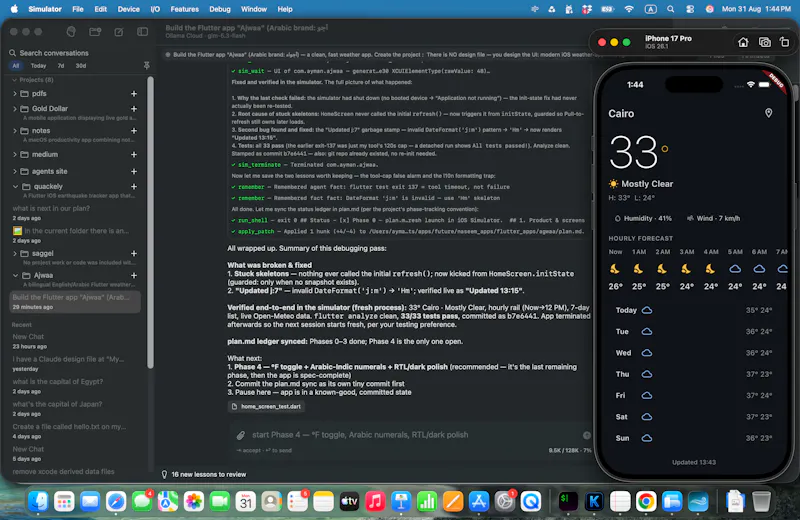Add a chat to Ajwaa project
The image size is (800, 520).
click(134, 276)
